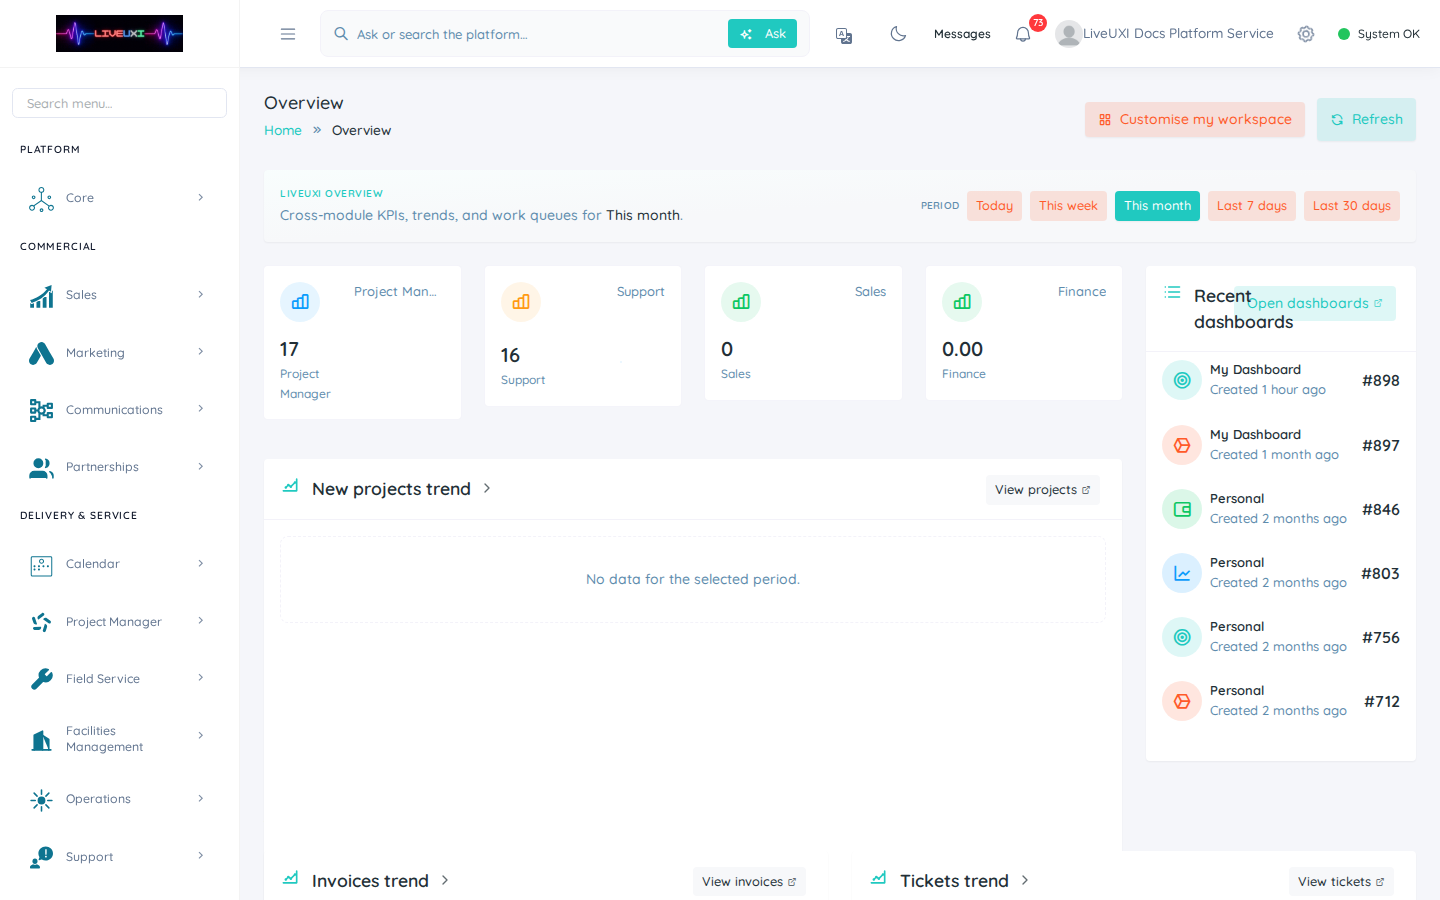The height and width of the screenshot is (900, 1440).
Task: Toggle the hamburger menu icon
Action: [288, 34]
